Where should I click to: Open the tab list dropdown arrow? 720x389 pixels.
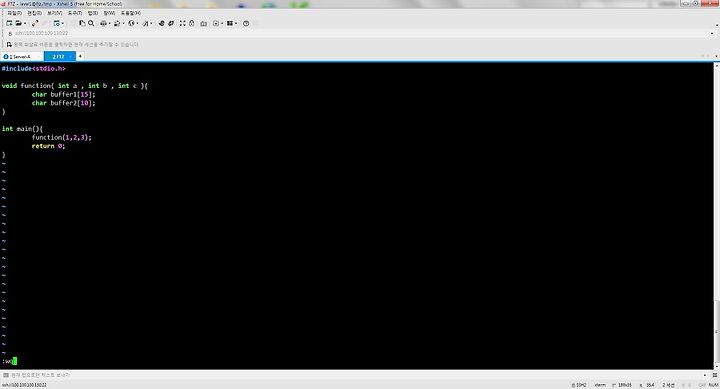pos(716,56)
